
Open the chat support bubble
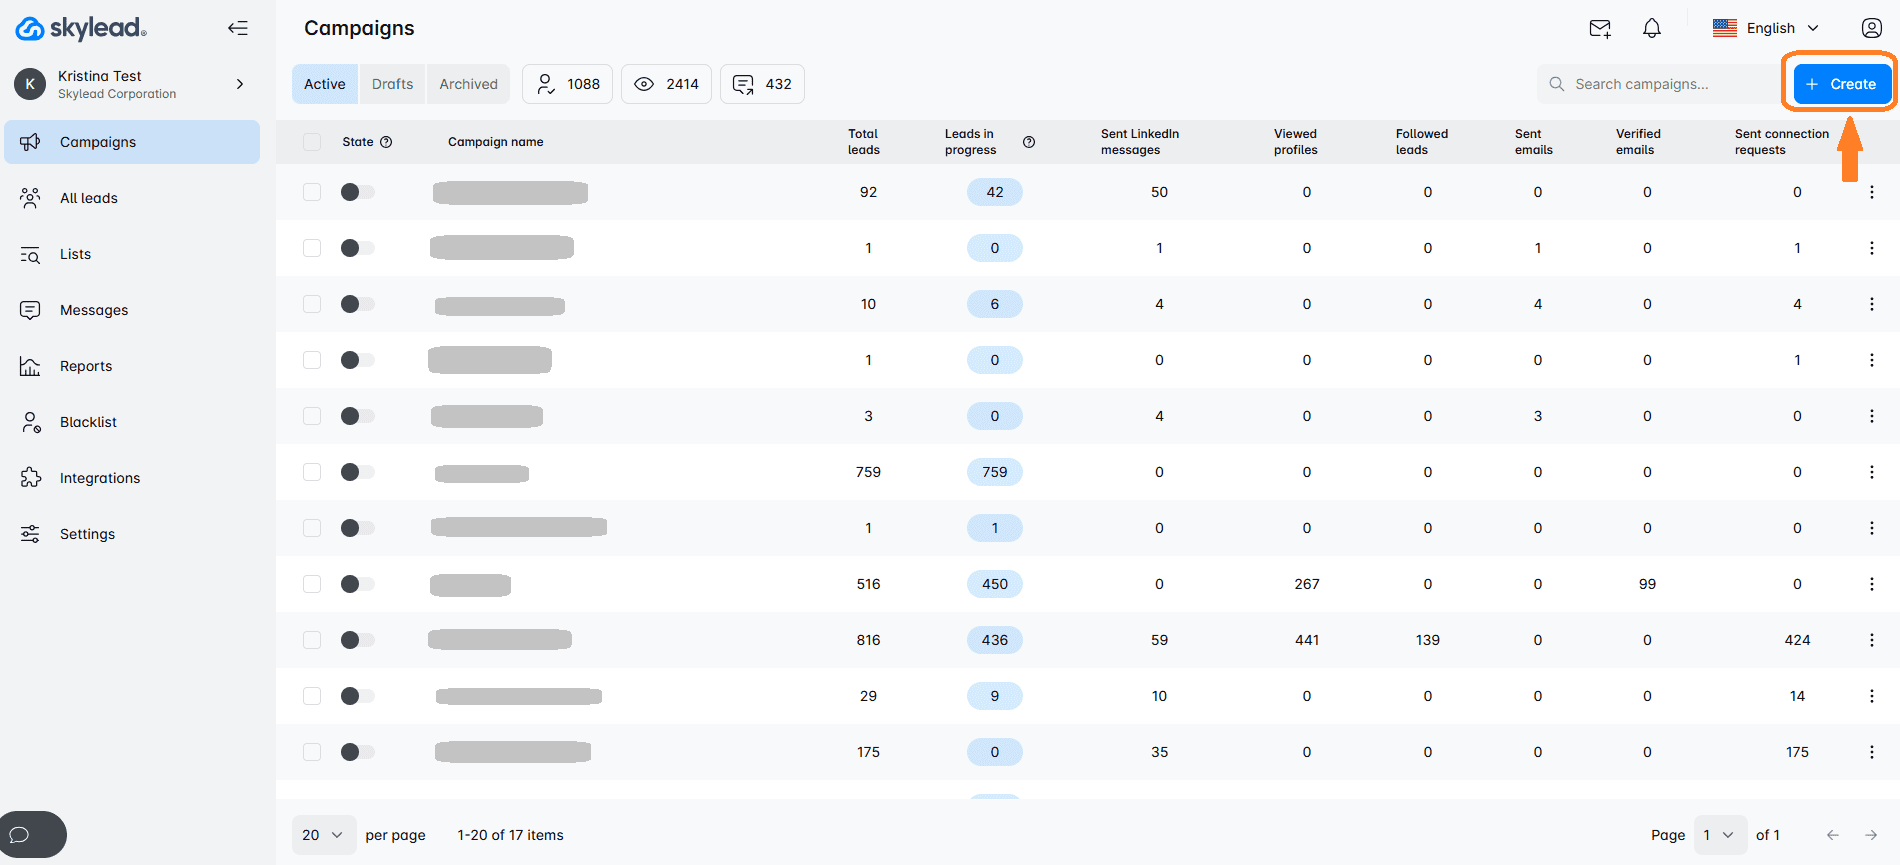20,835
